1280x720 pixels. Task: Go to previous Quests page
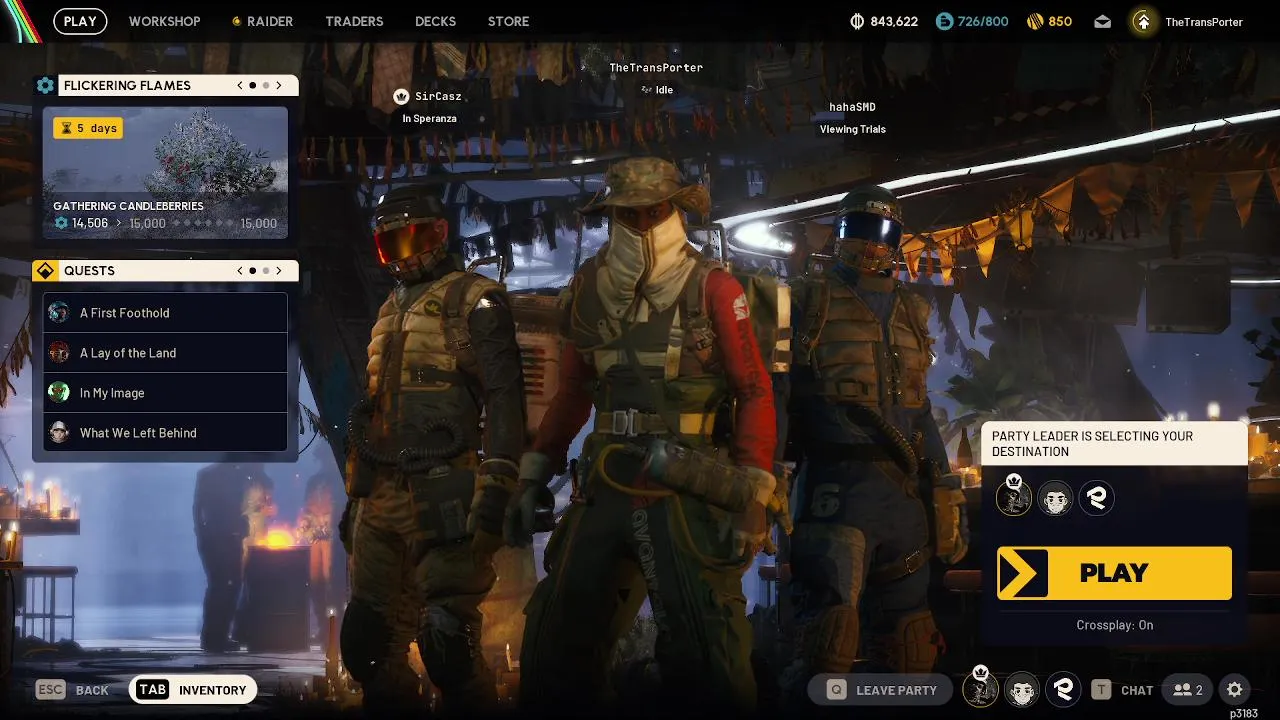240,271
